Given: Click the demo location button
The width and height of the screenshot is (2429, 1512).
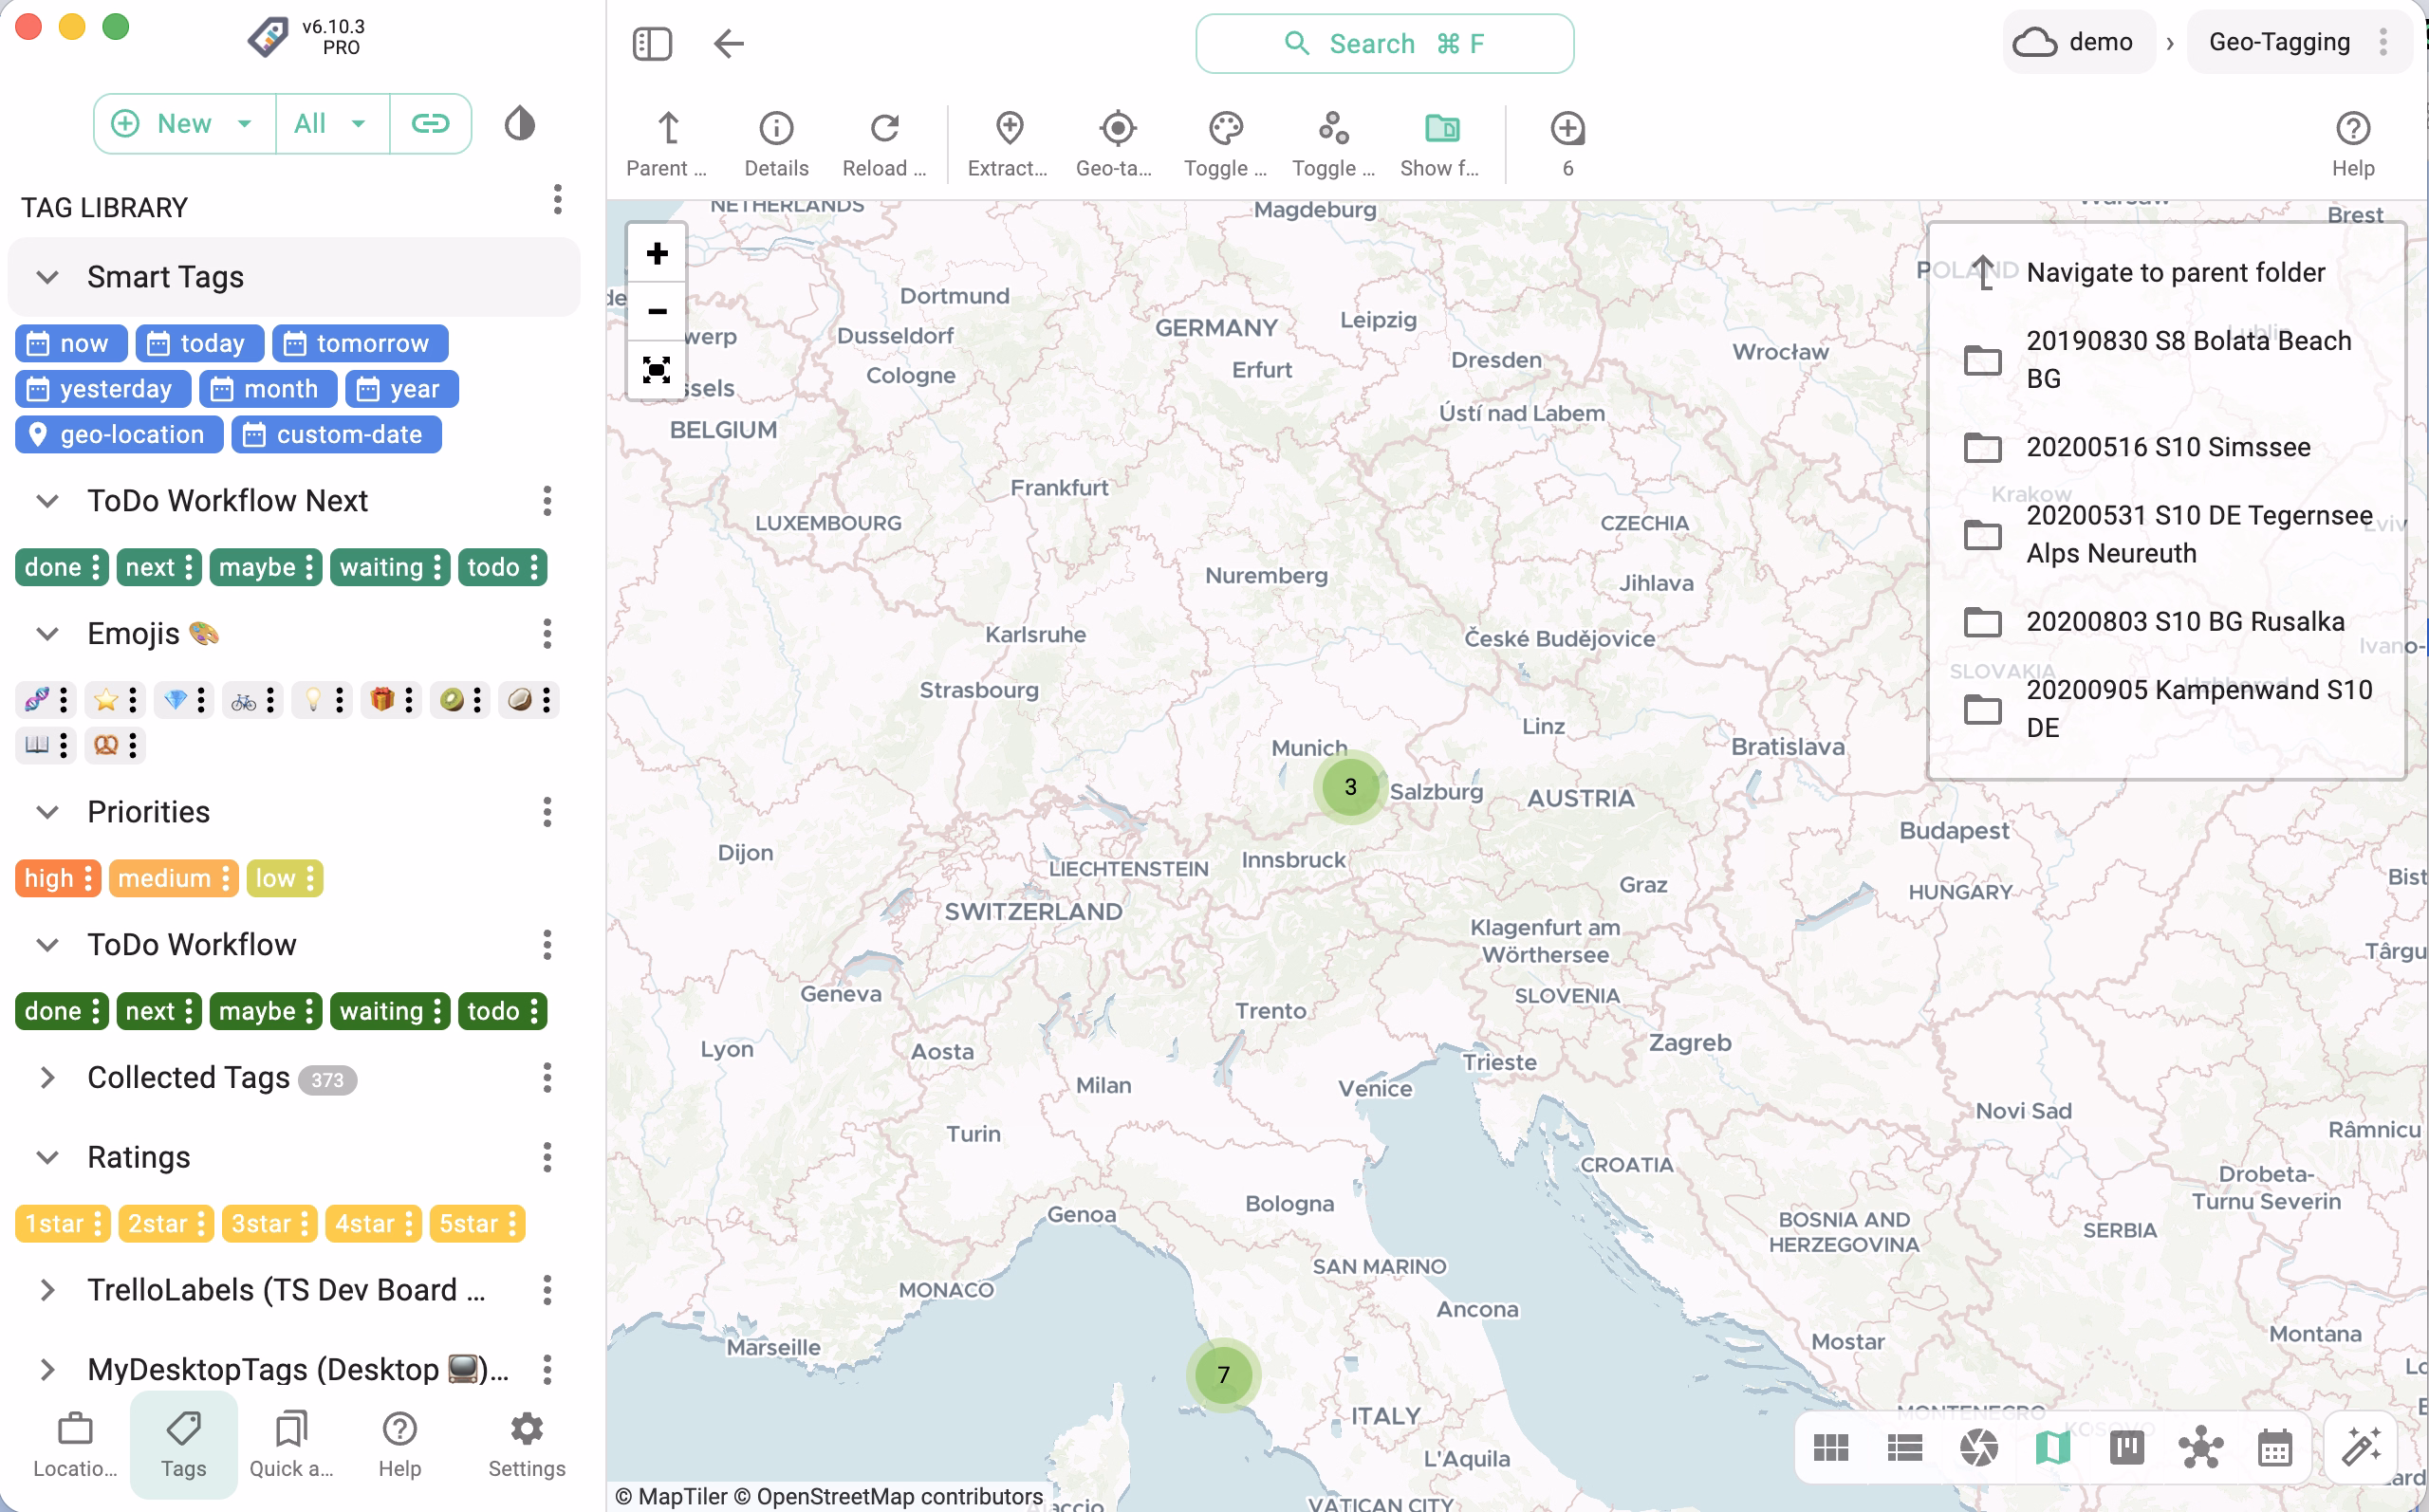Looking at the screenshot, I should (x=2077, y=42).
